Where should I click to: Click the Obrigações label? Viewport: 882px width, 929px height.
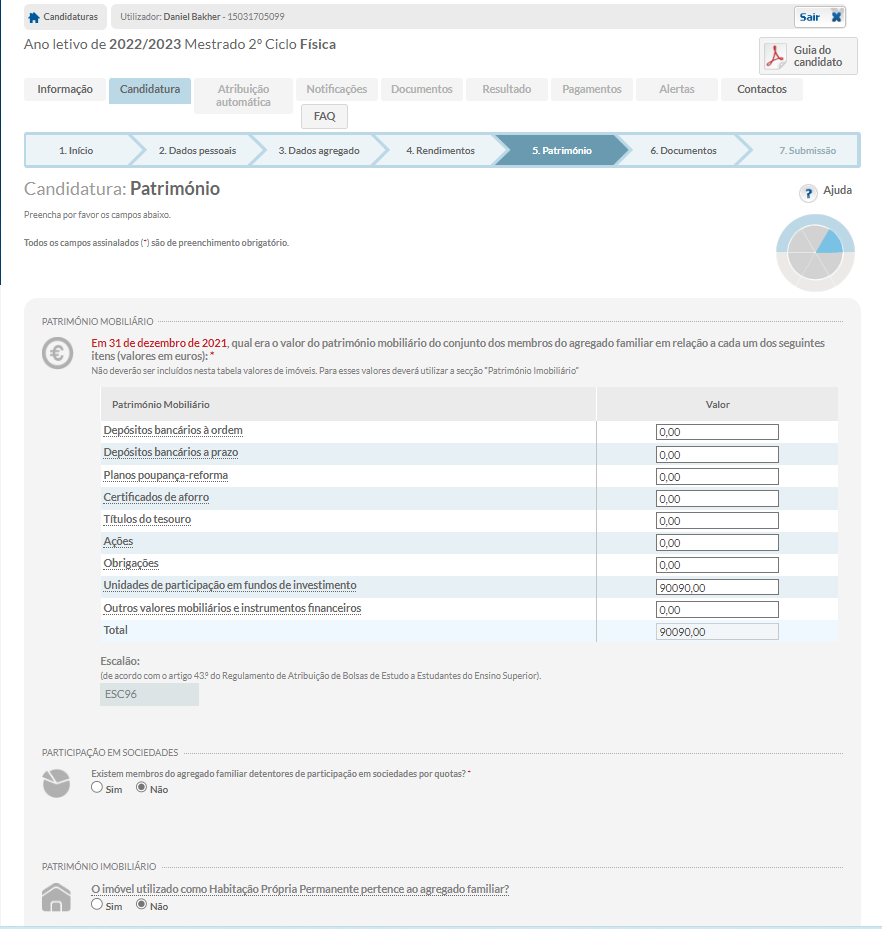(x=131, y=563)
